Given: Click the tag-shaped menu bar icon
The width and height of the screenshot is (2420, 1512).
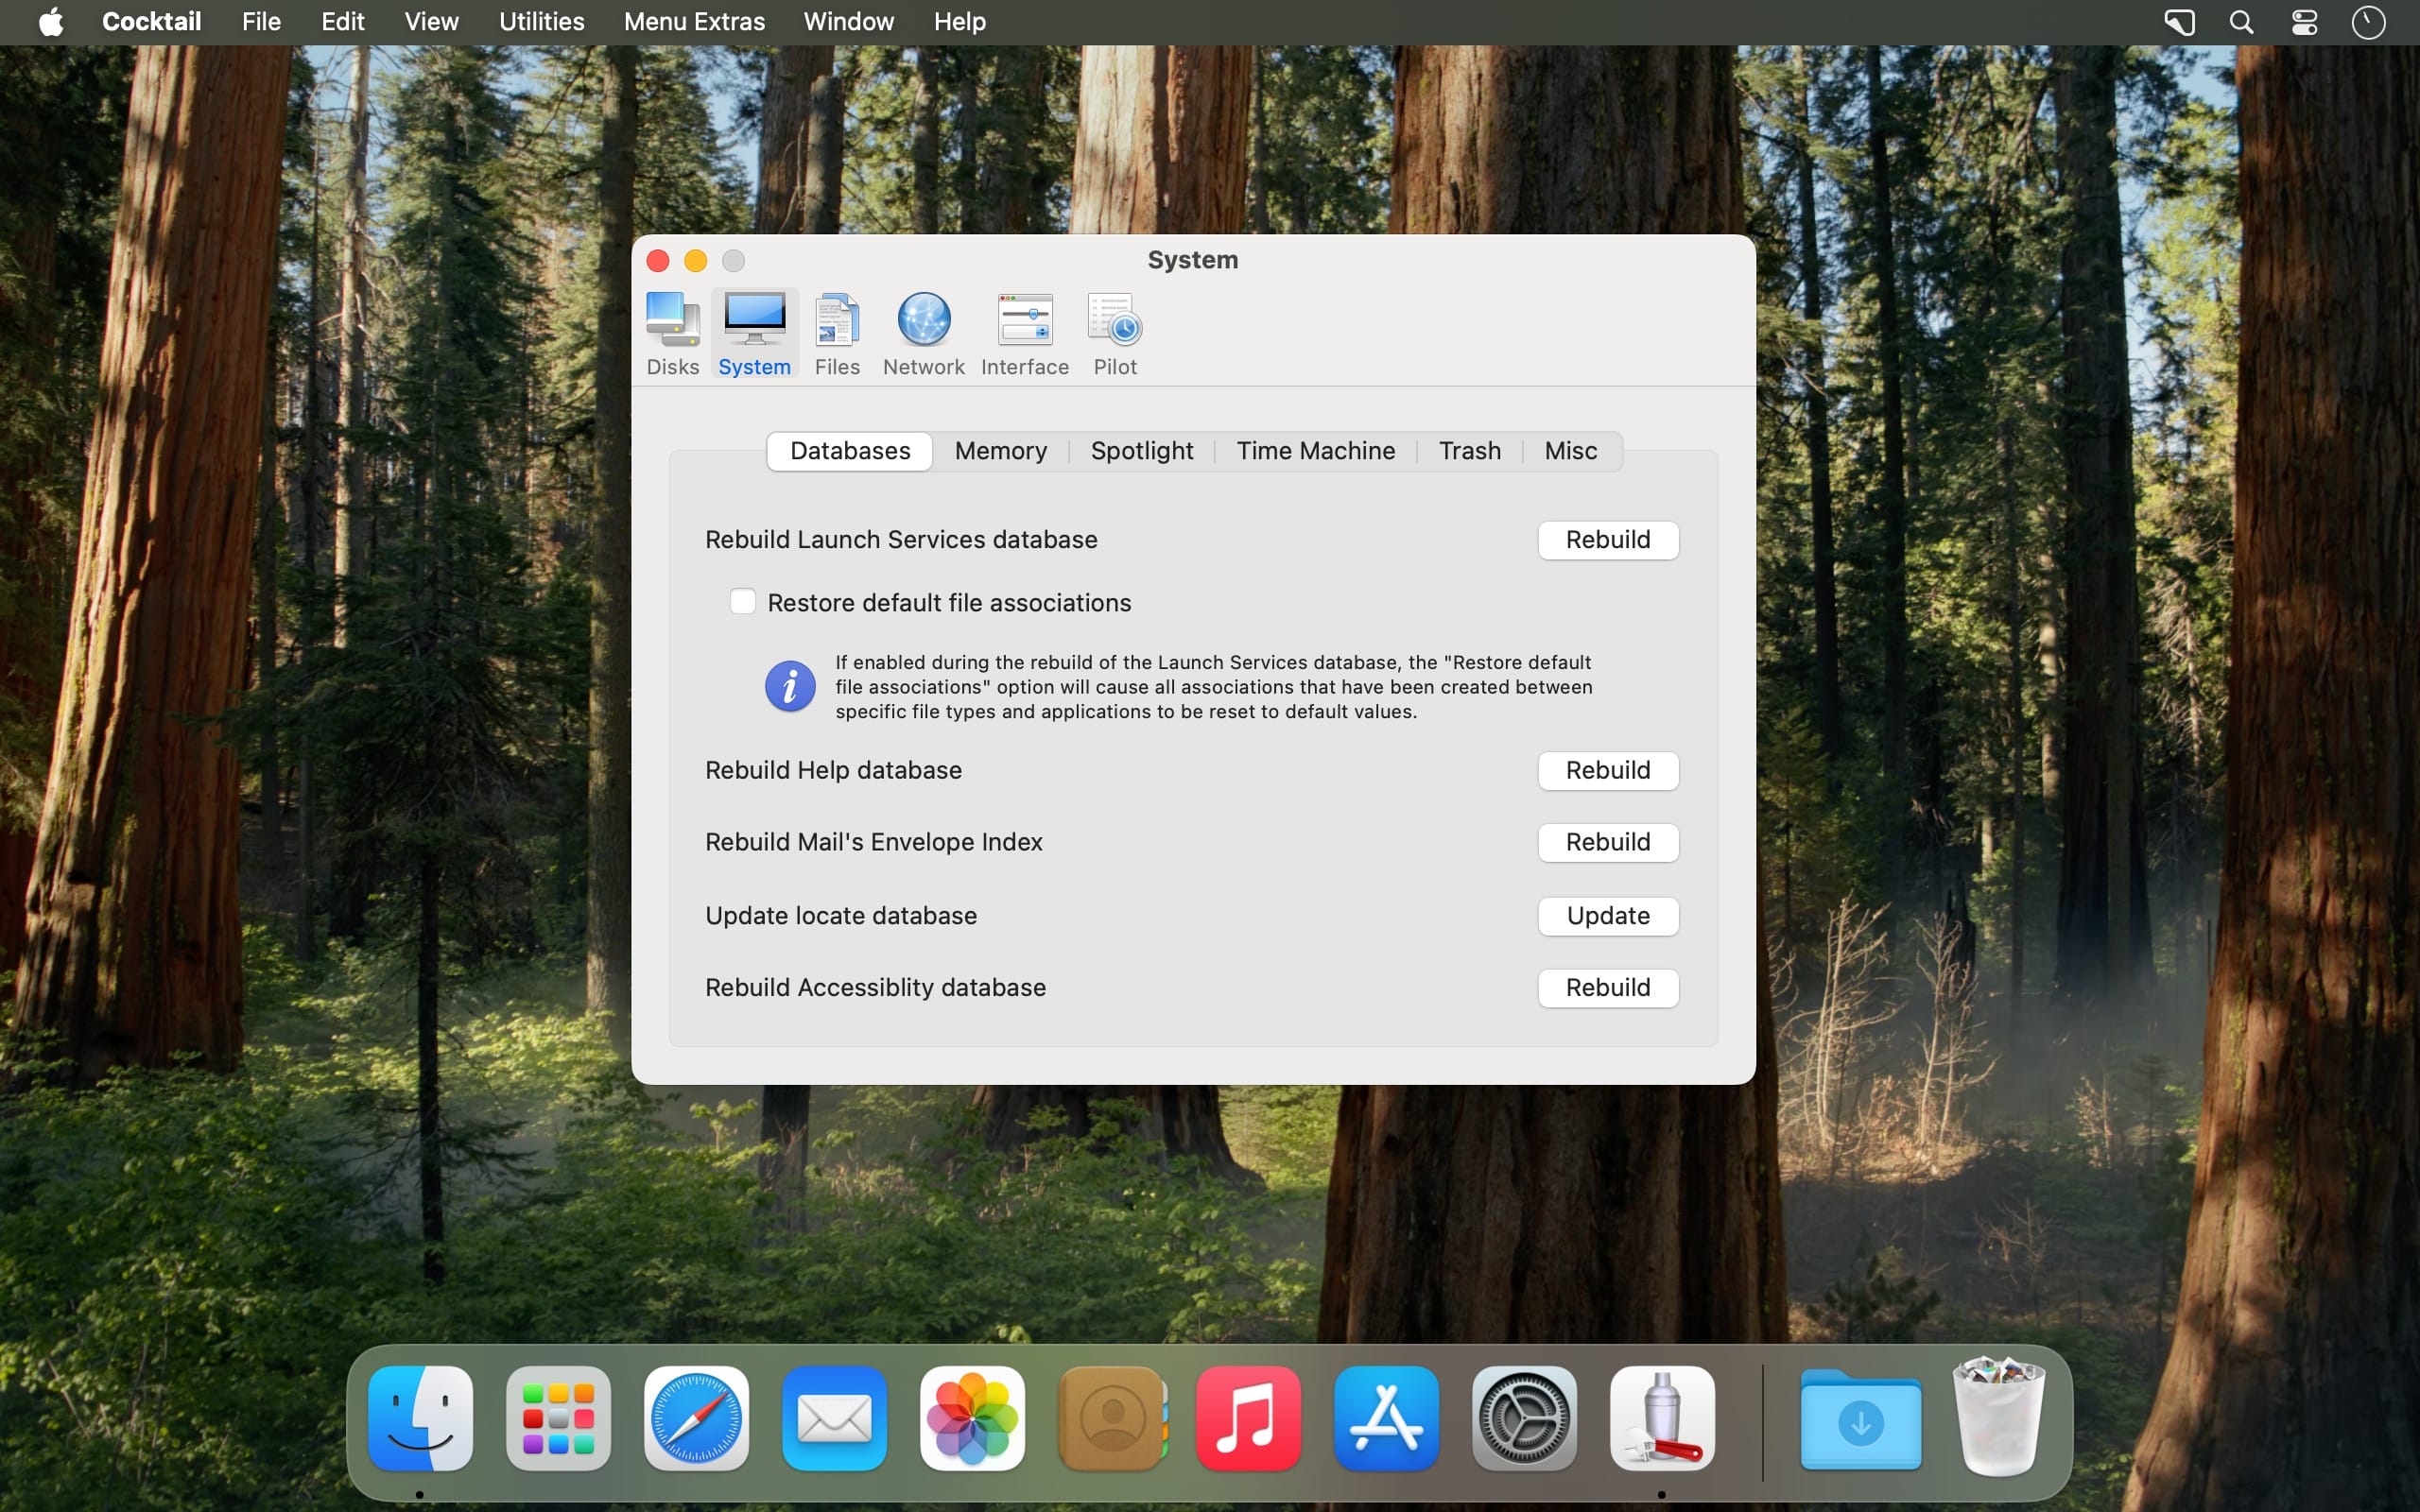Looking at the screenshot, I should tap(2179, 22).
